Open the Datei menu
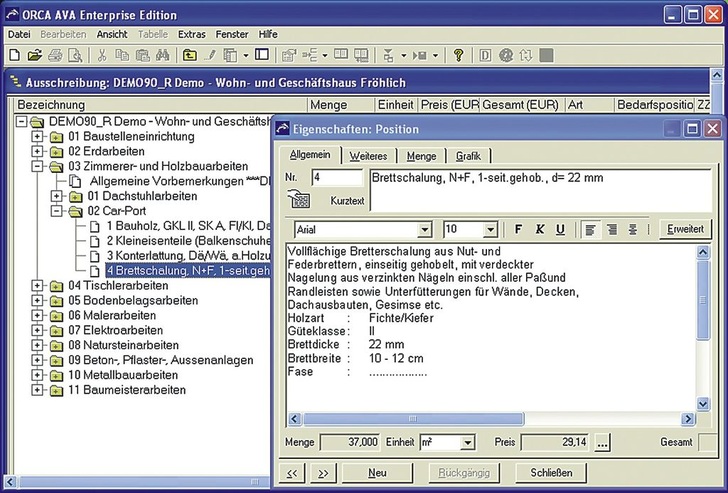 19,34
